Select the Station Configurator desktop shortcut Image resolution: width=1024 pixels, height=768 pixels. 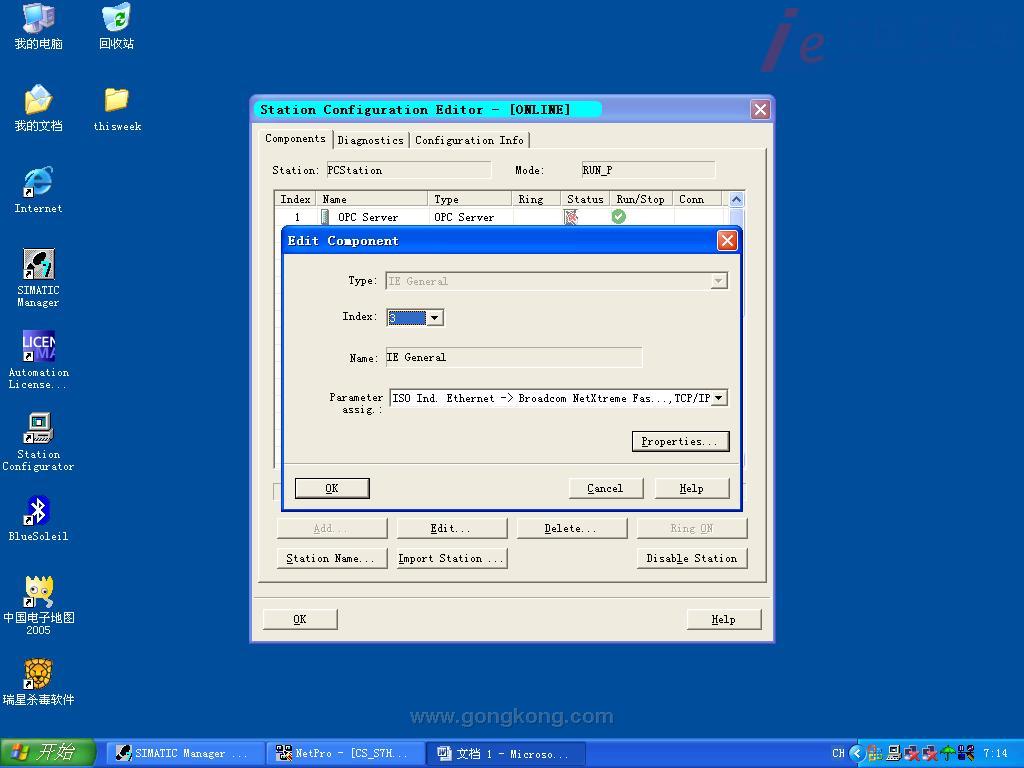tap(39, 442)
